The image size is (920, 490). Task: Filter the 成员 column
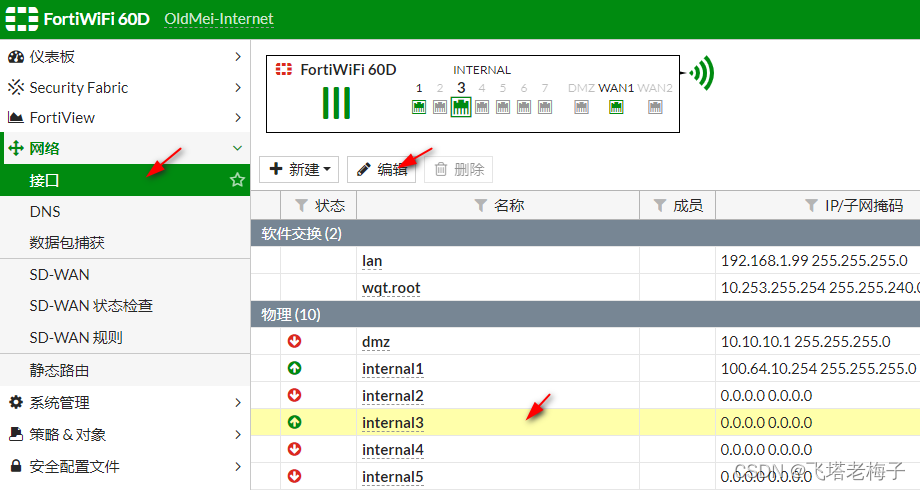point(659,205)
